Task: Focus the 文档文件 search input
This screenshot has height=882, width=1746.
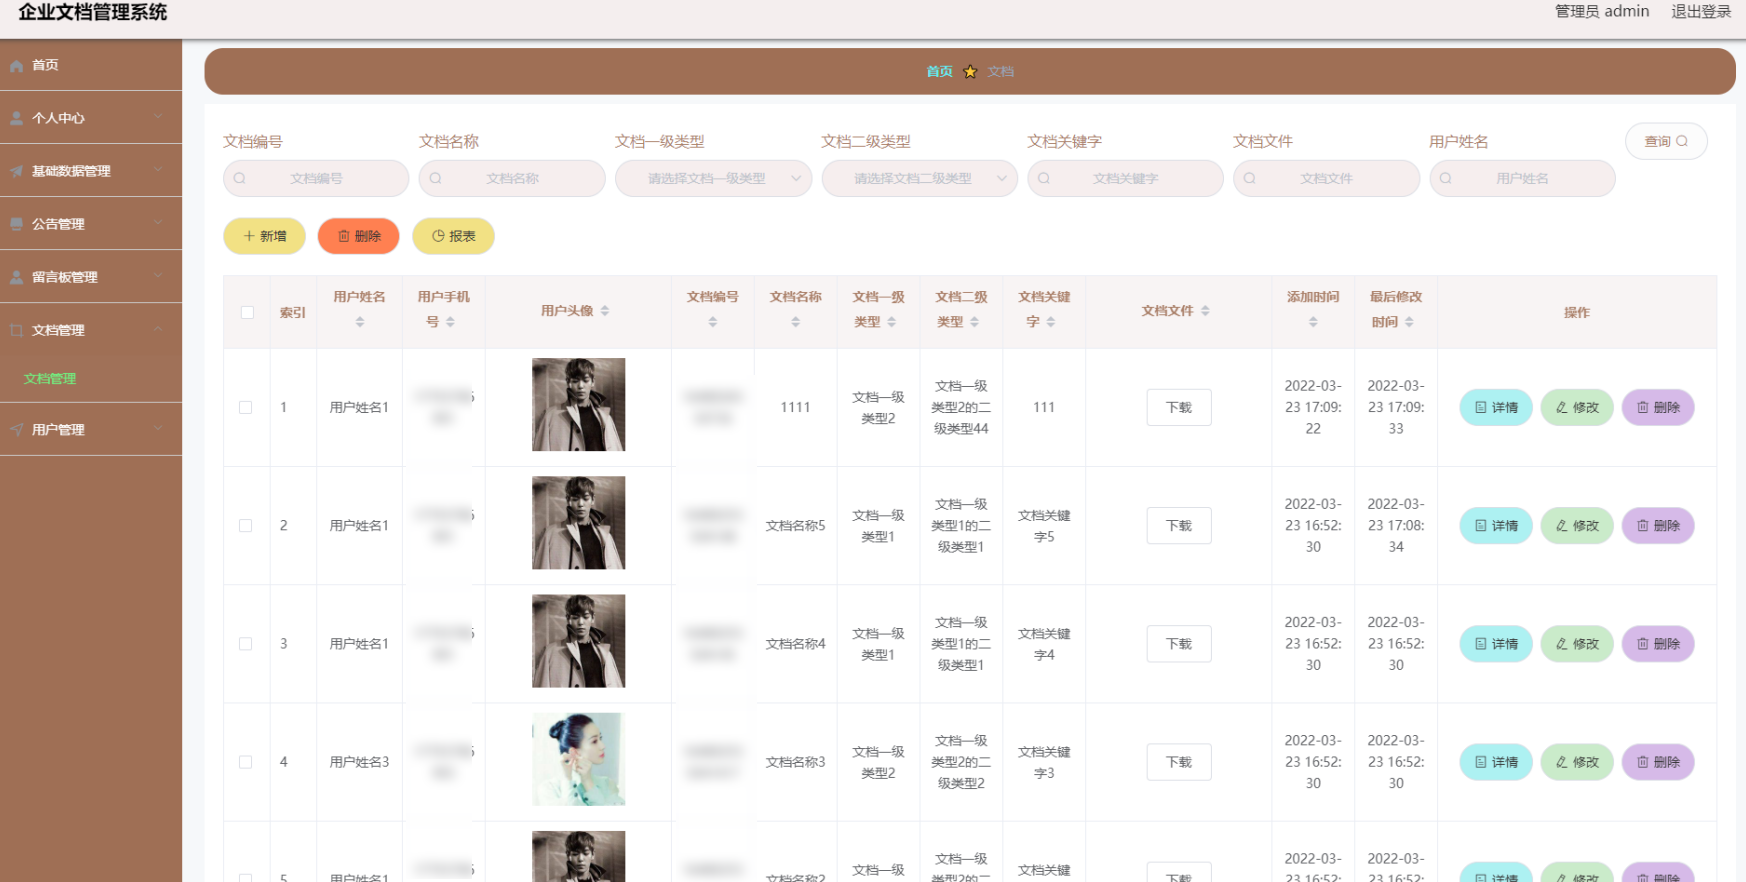Action: (x=1326, y=179)
